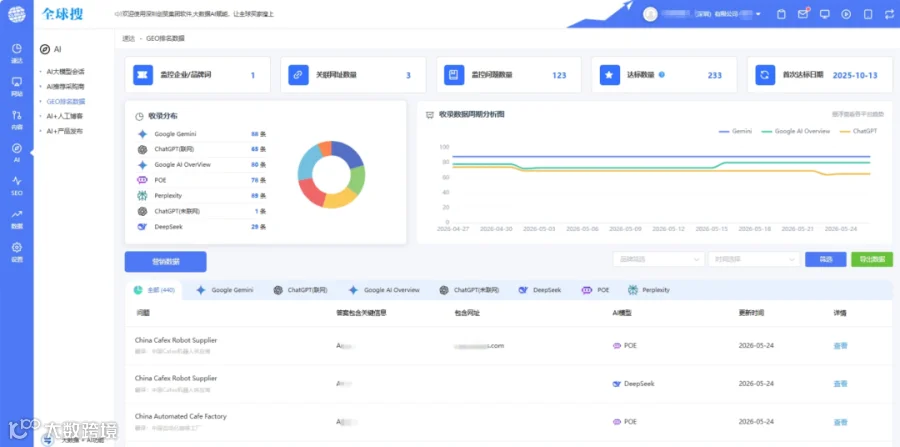Click DeepSeek whale icon in 收录分布 list
900x447 pixels.
click(x=142, y=227)
